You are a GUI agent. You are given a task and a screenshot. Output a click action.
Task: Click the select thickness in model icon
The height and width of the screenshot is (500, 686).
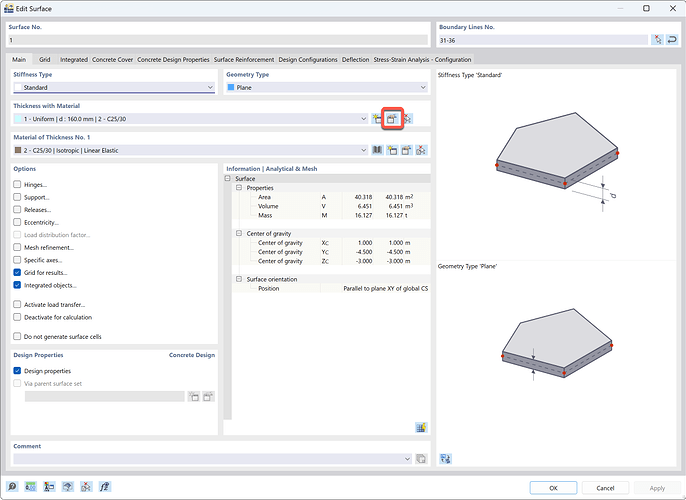(x=407, y=119)
